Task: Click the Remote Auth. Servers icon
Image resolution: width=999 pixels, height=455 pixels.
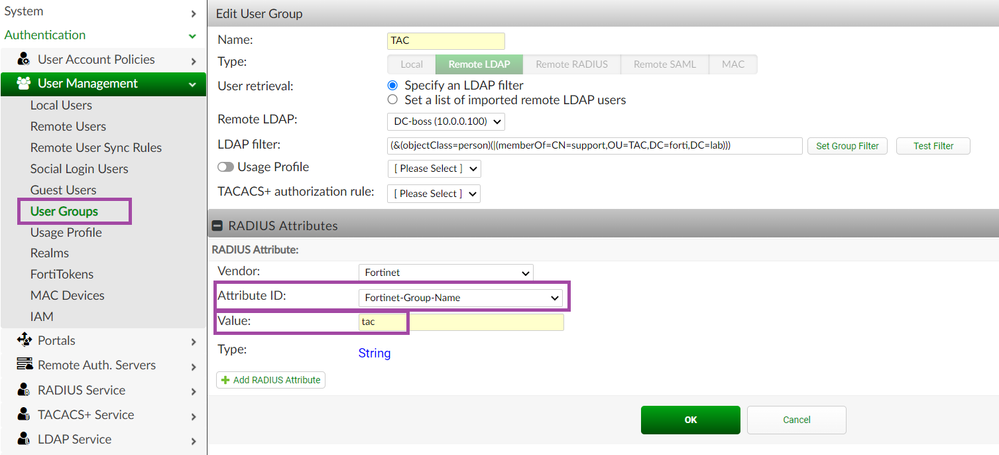Action: pyautogui.click(x=24, y=365)
